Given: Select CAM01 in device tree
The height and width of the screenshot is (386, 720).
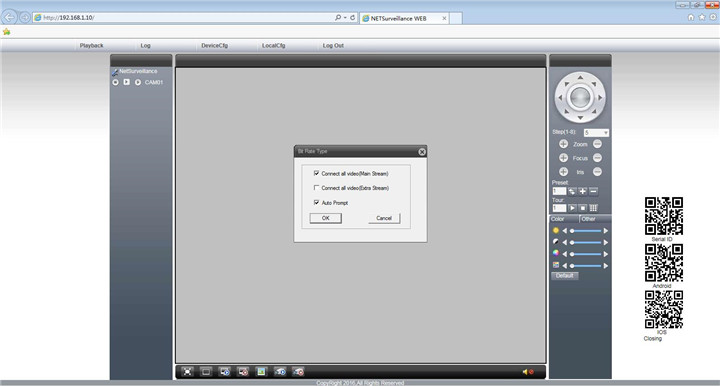Looking at the screenshot, I should [154, 83].
